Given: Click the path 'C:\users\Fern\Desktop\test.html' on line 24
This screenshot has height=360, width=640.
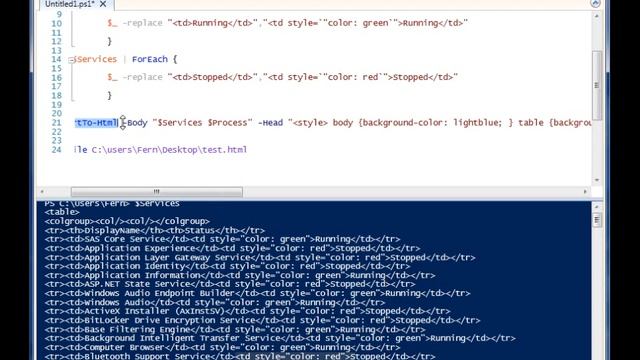Looking at the screenshot, I should point(169,150).
